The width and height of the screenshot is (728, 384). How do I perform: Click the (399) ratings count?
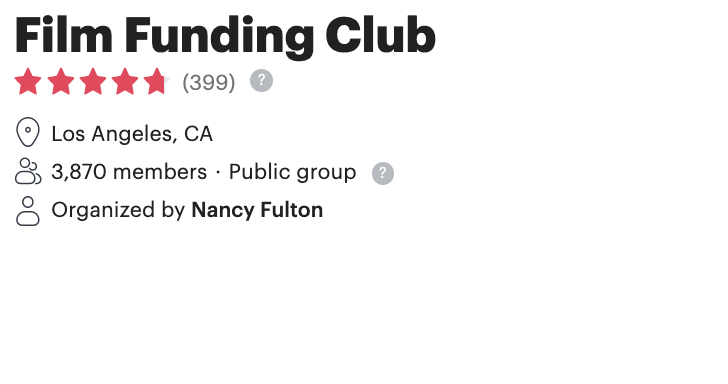coord(209,83)
